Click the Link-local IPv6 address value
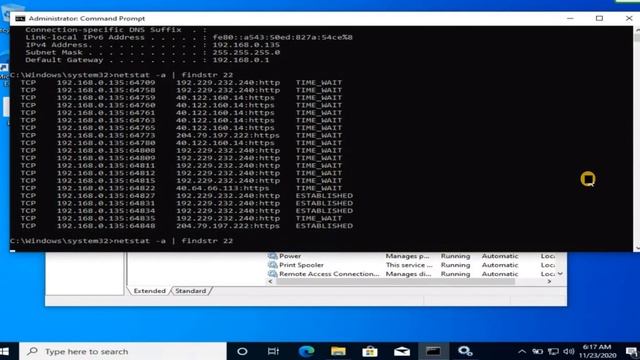 282,37
